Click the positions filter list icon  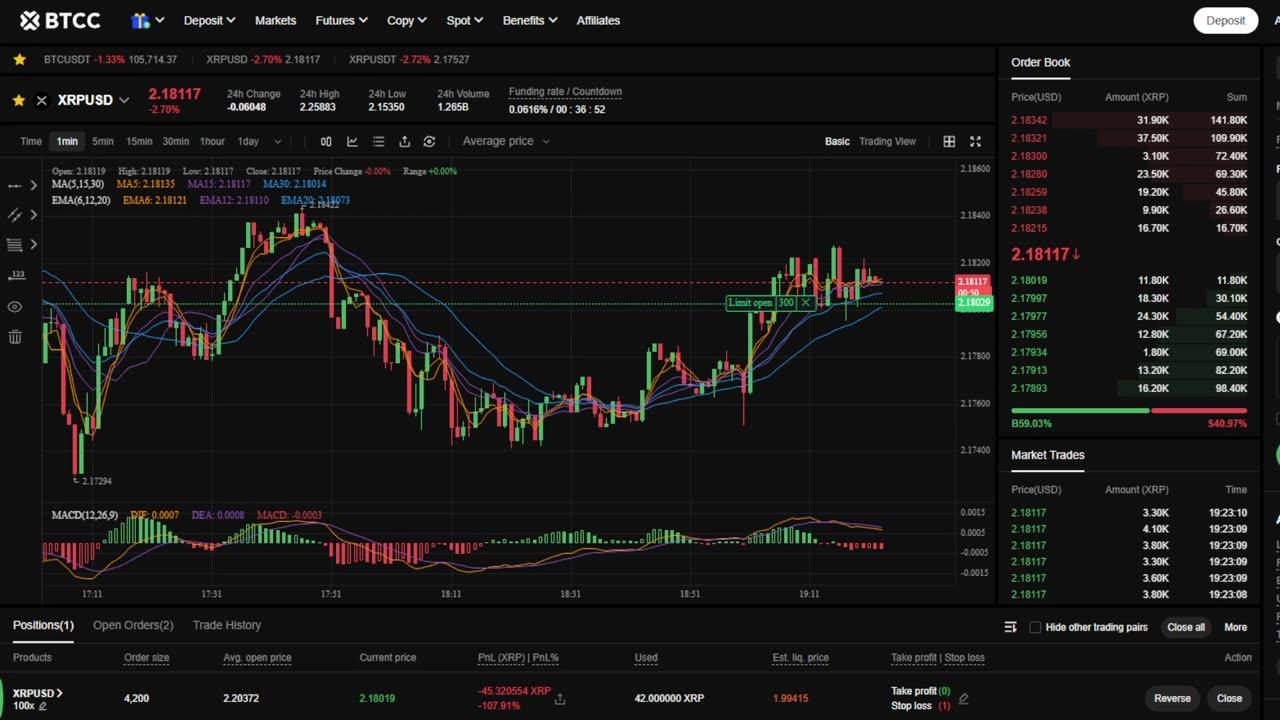click(x=1010, y=627)
